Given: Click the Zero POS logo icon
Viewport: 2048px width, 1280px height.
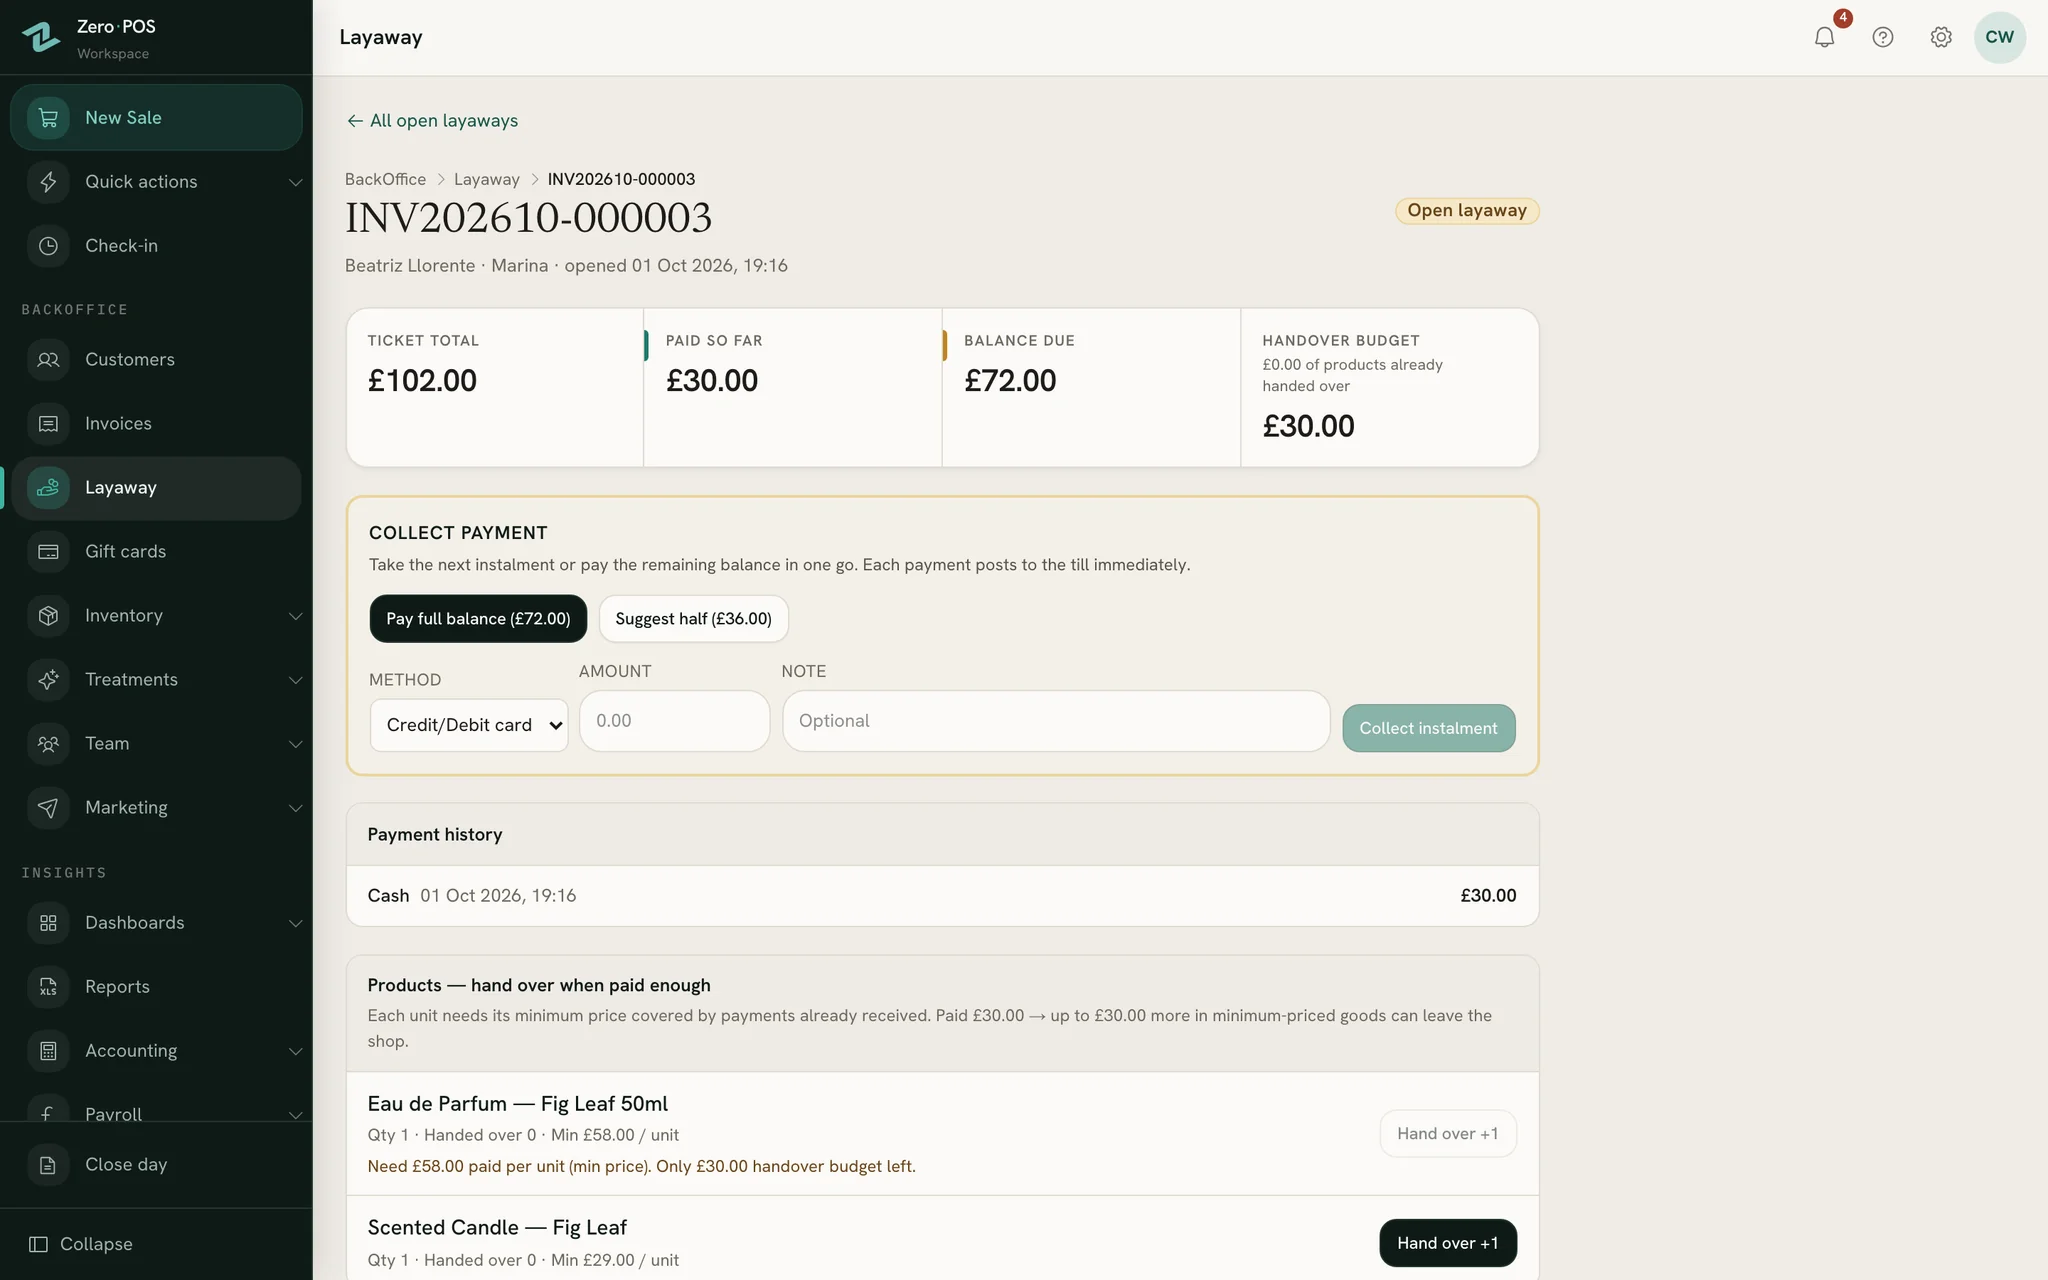Looking at the screenshot, I should pyautogui.click(x=41, y=37).
